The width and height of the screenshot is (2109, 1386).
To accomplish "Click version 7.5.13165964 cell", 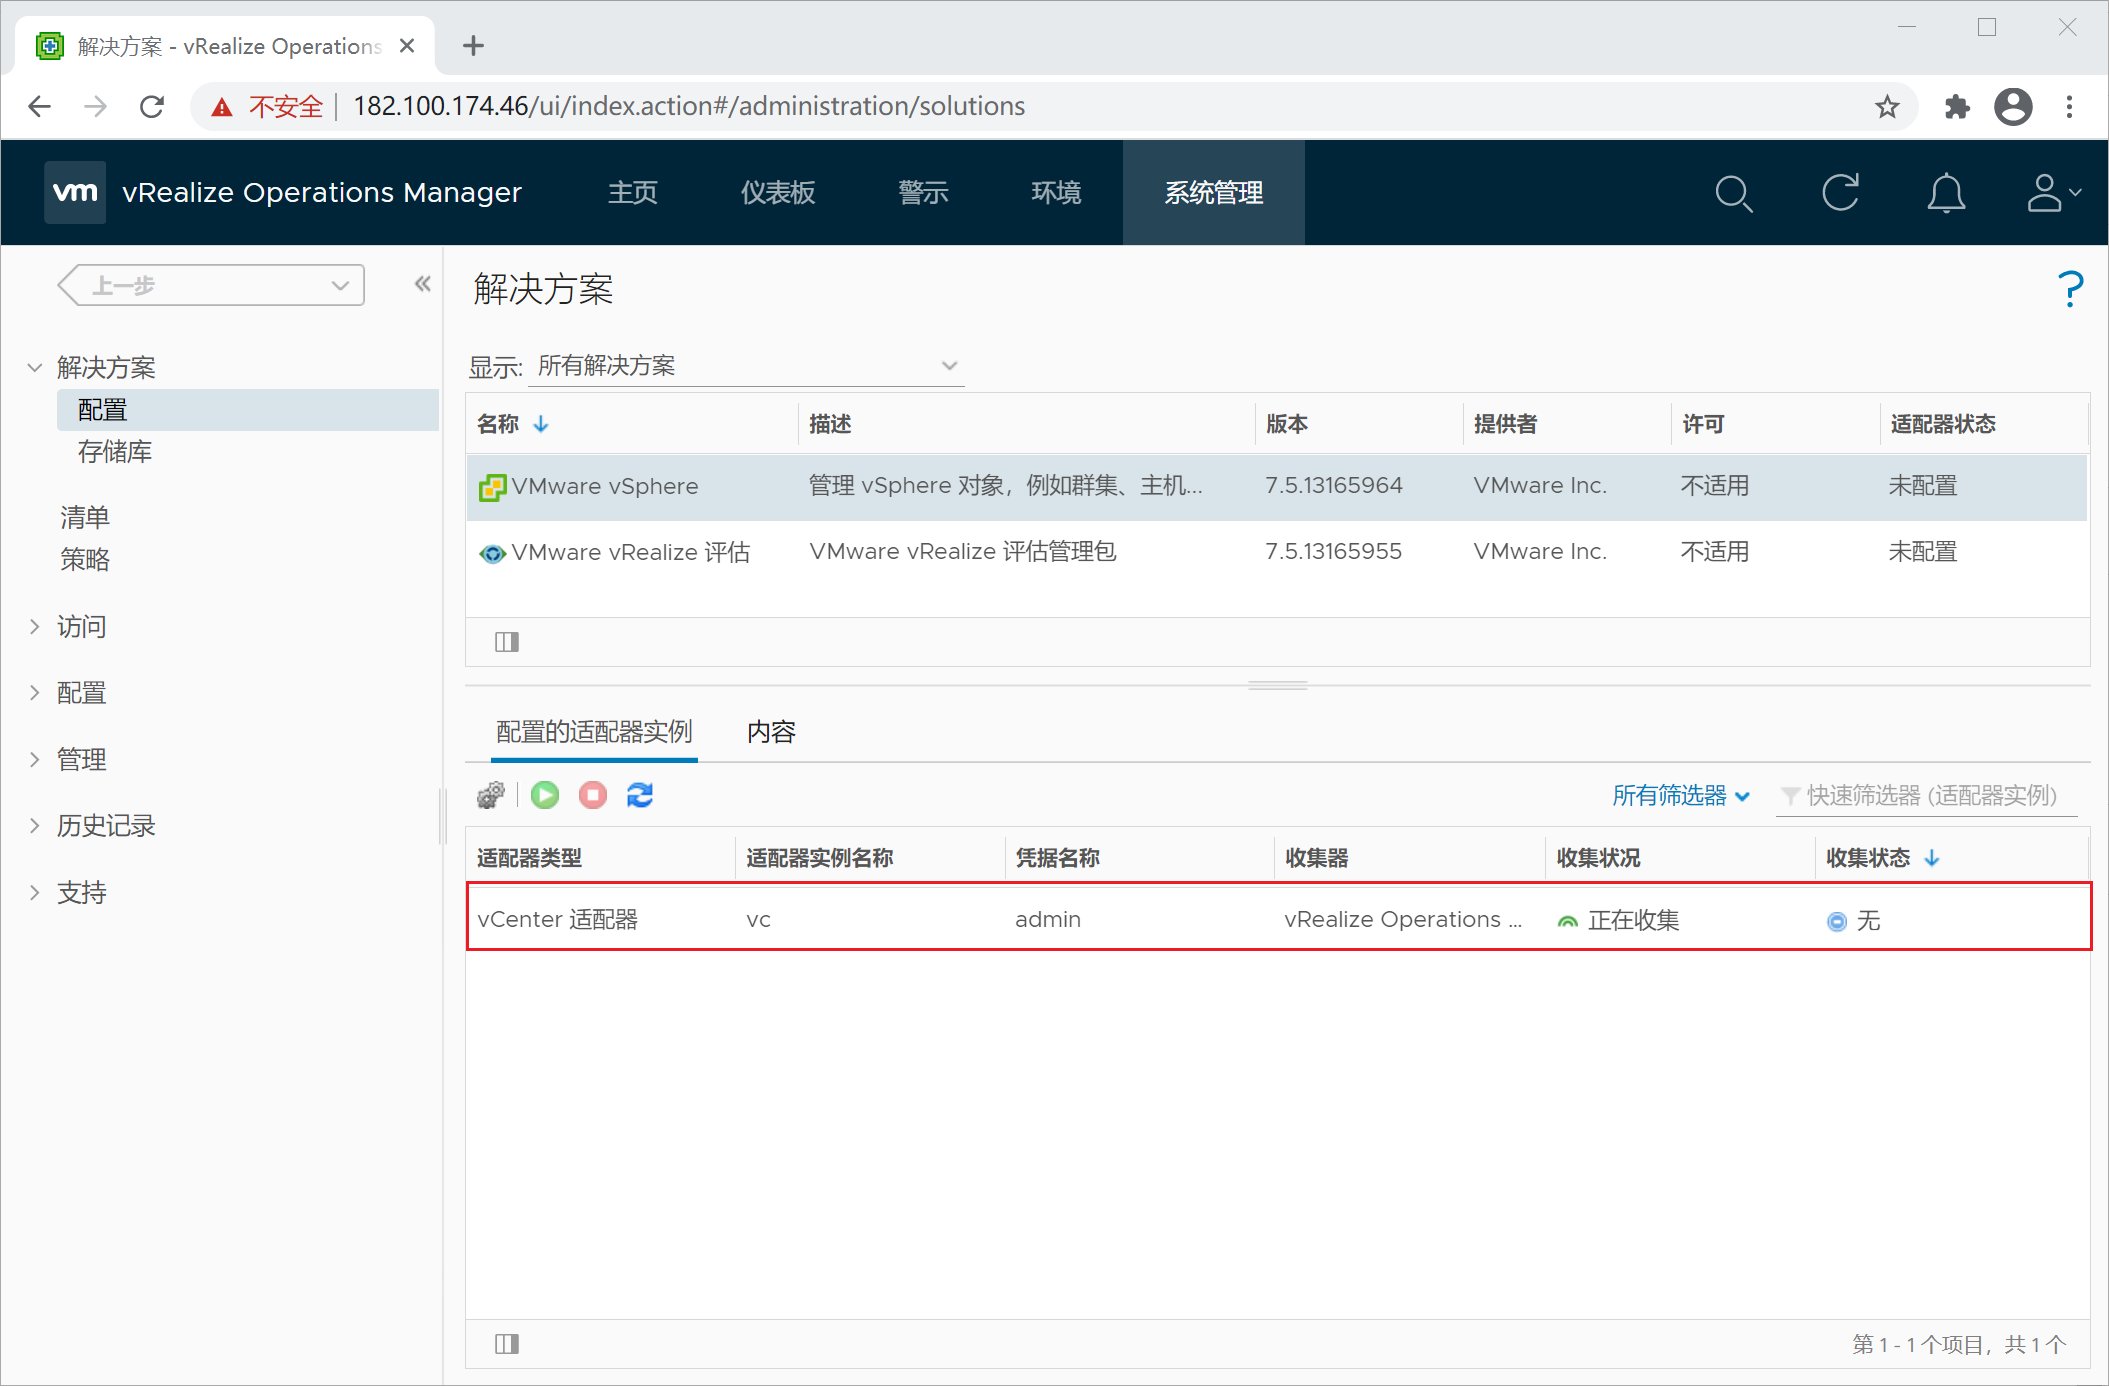I will tap(1334, 486).
